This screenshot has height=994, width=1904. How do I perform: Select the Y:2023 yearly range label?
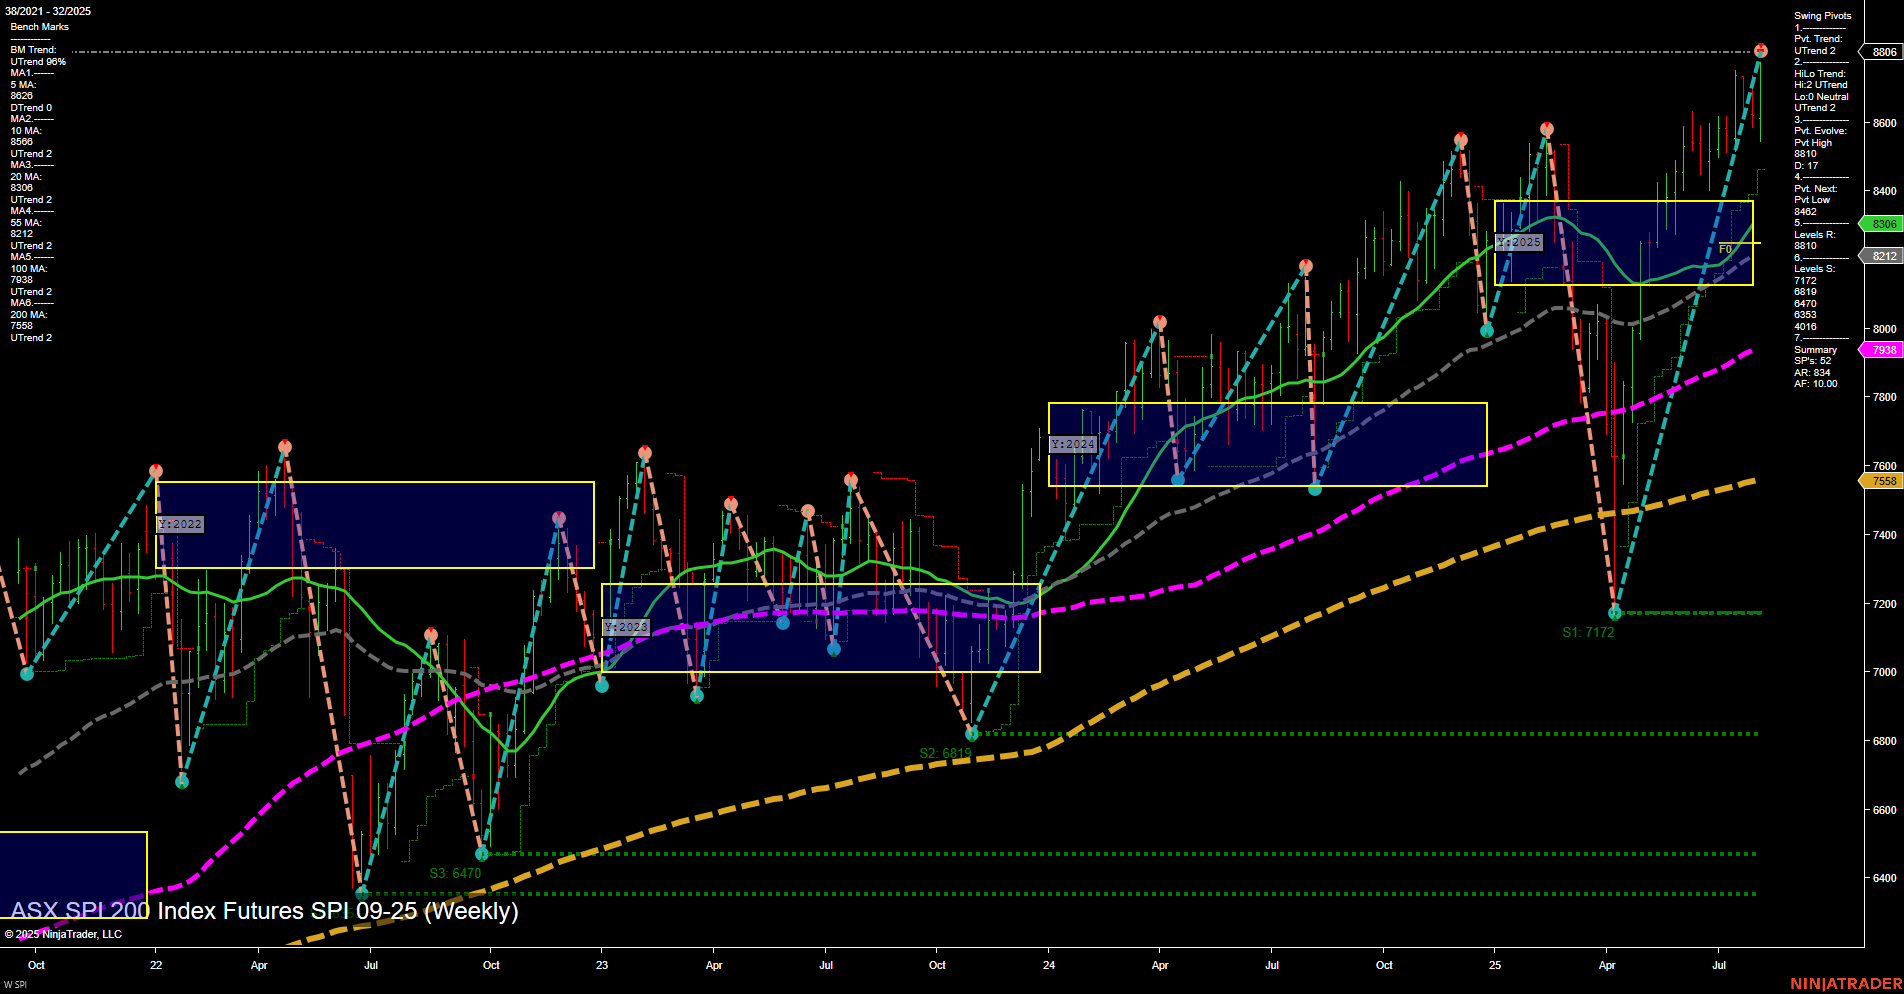pos(625,627)
